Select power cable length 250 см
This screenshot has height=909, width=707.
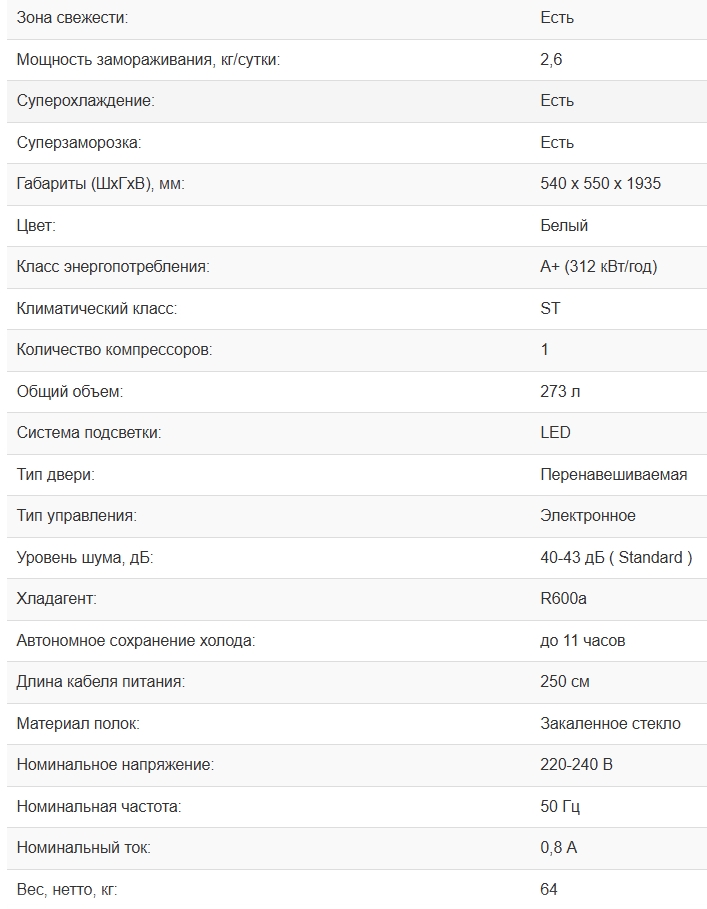564,681
